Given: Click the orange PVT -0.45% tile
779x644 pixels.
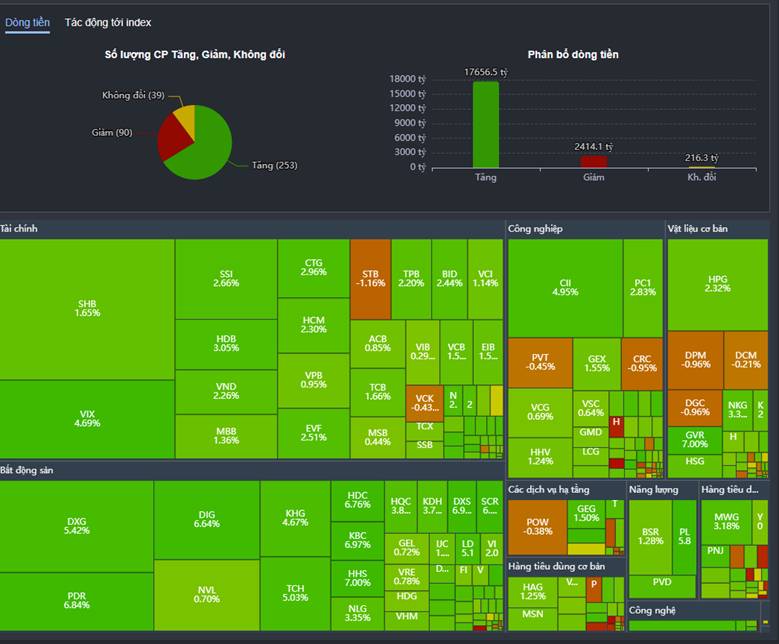Looking at the screenshot, I should point(540,363).
